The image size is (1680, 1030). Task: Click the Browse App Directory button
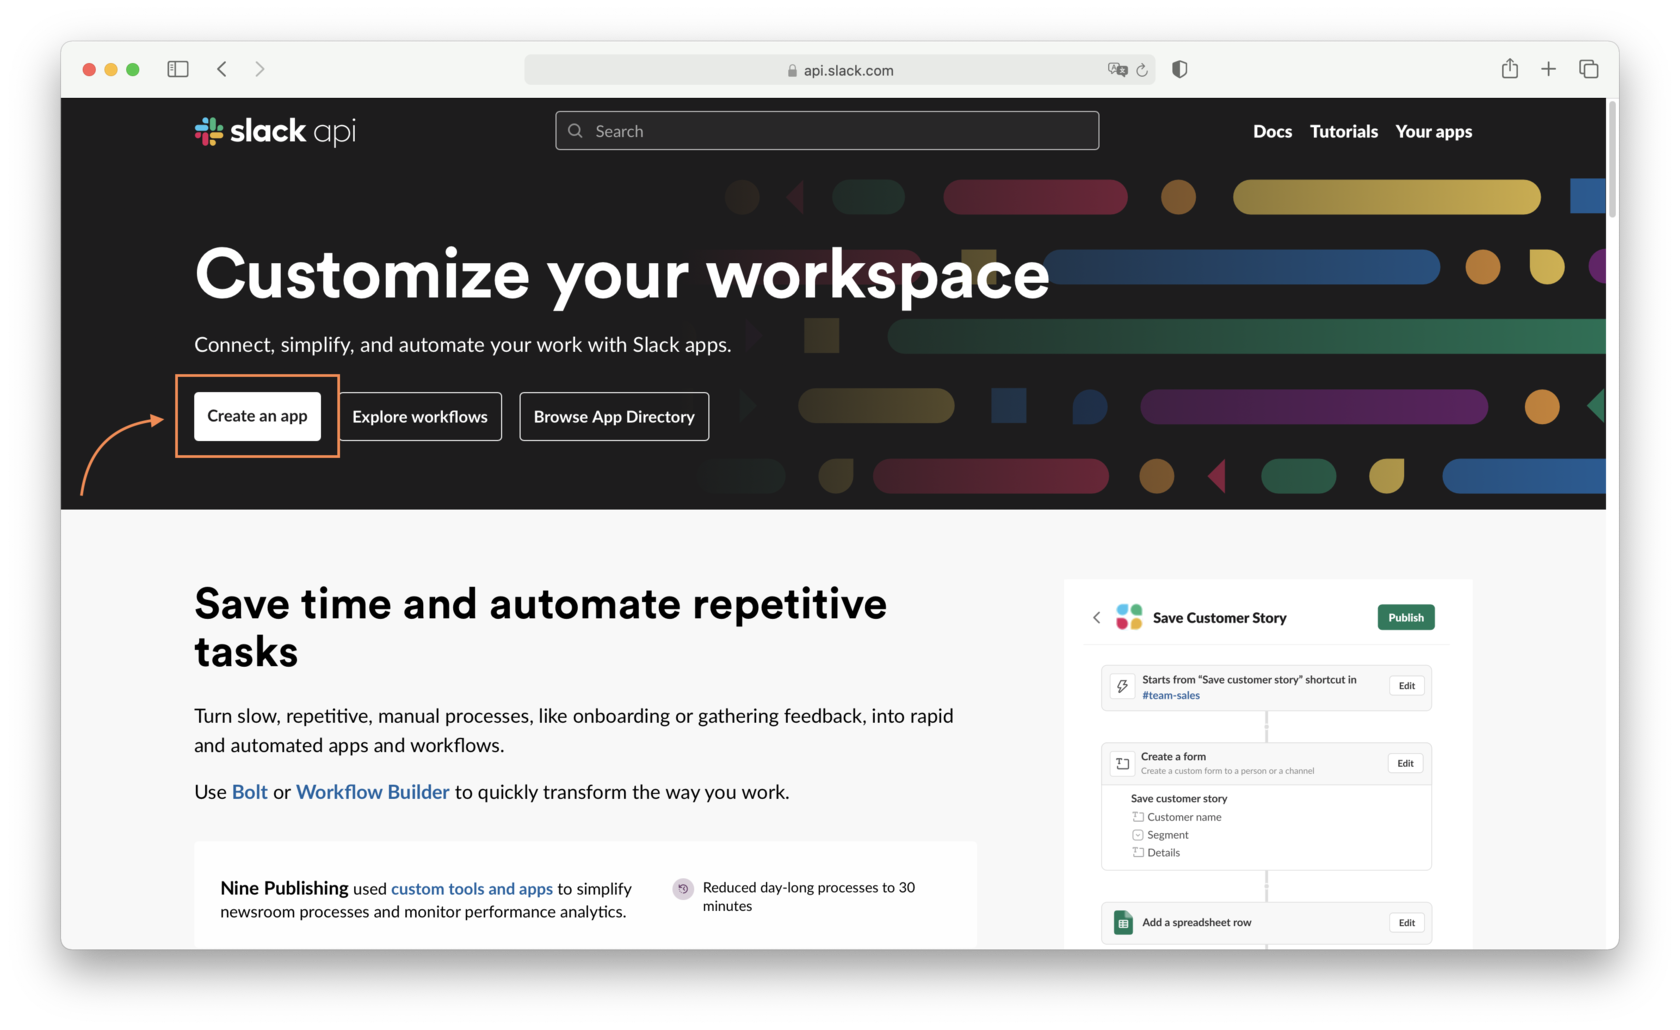614,416
